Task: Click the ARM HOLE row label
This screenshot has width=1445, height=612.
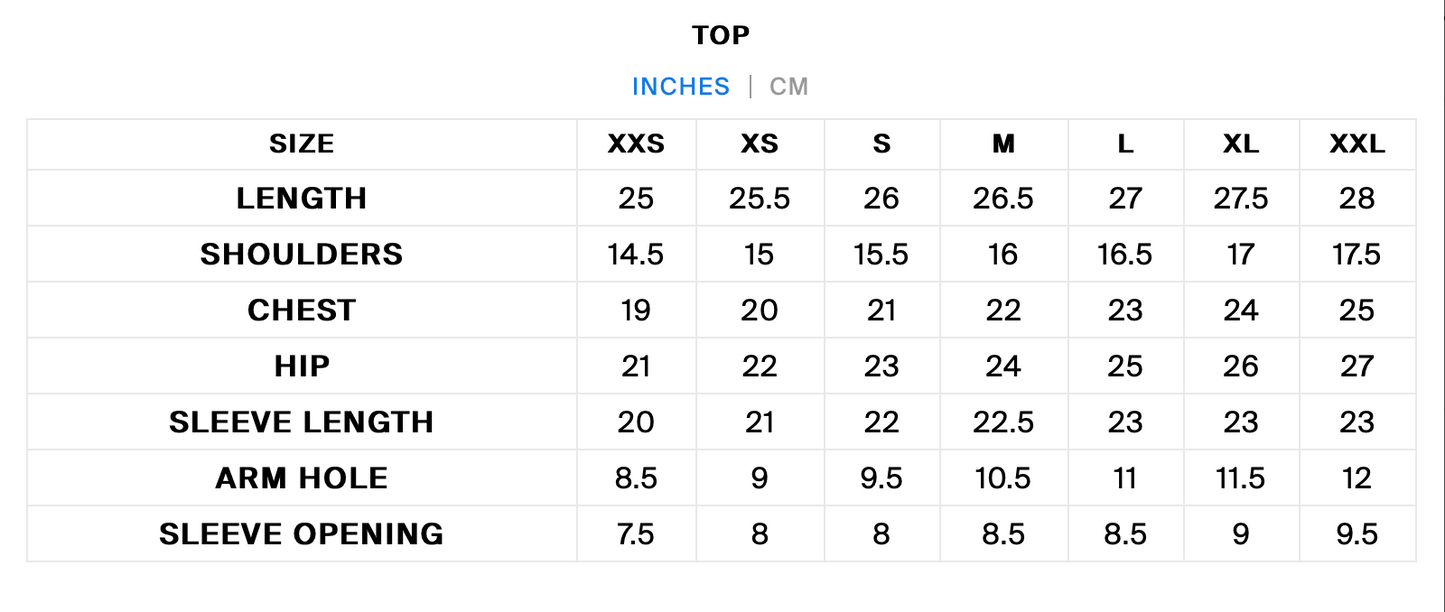Action: pyautogui.click(x=302, y=479)
